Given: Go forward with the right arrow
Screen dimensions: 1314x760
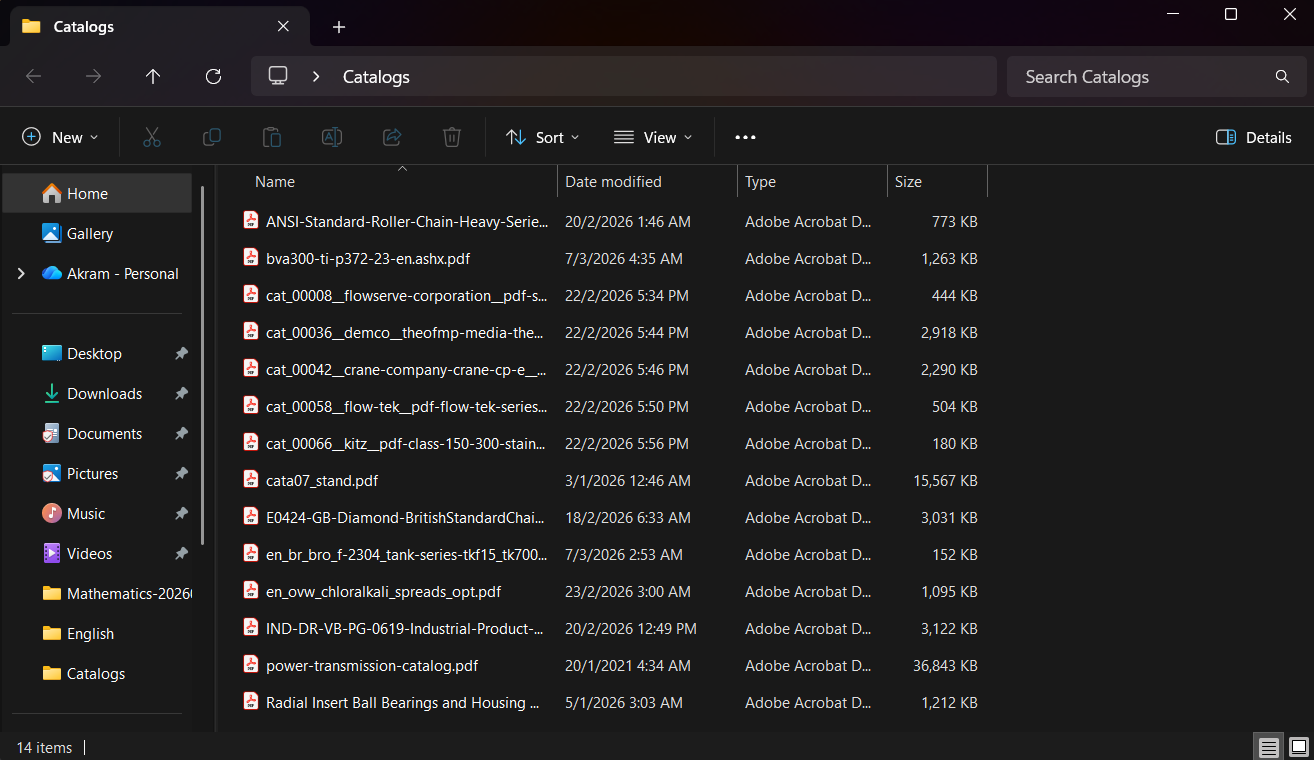Looking at the screenshot, I should (x=93, y=76).
